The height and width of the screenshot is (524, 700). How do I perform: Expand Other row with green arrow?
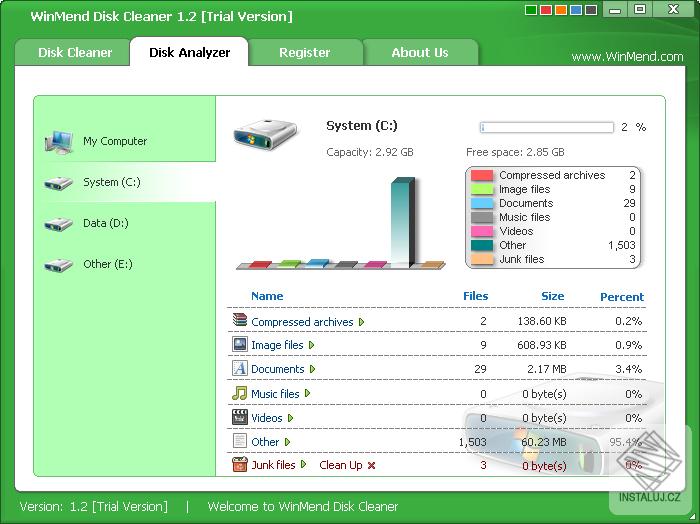tap(287, 442)
